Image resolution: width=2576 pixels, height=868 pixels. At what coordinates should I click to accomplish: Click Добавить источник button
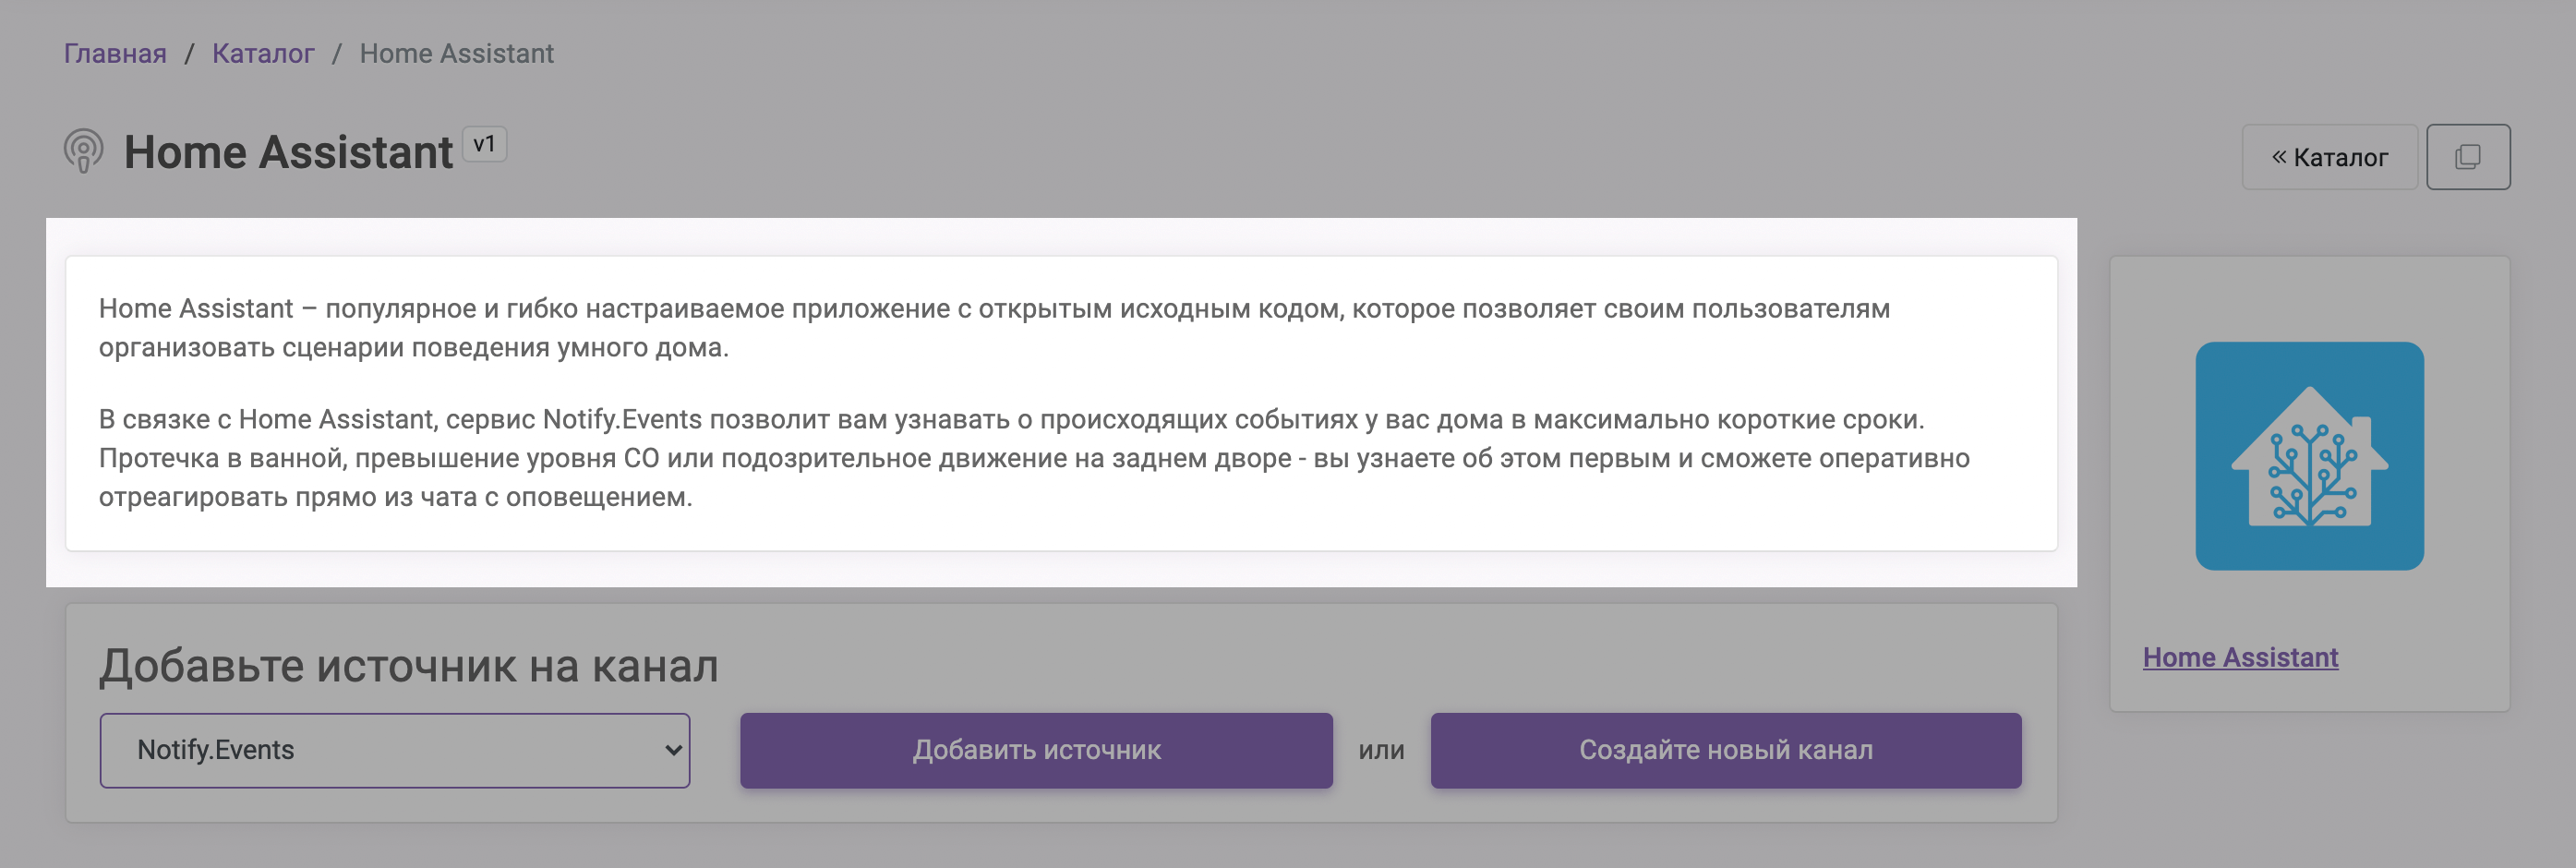(x=1036, y=750)
